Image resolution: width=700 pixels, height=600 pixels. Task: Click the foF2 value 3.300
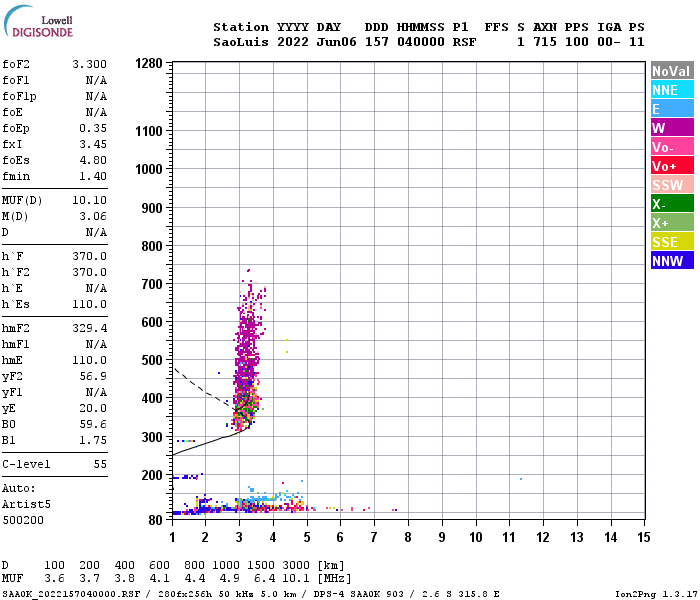pos(89,64)
